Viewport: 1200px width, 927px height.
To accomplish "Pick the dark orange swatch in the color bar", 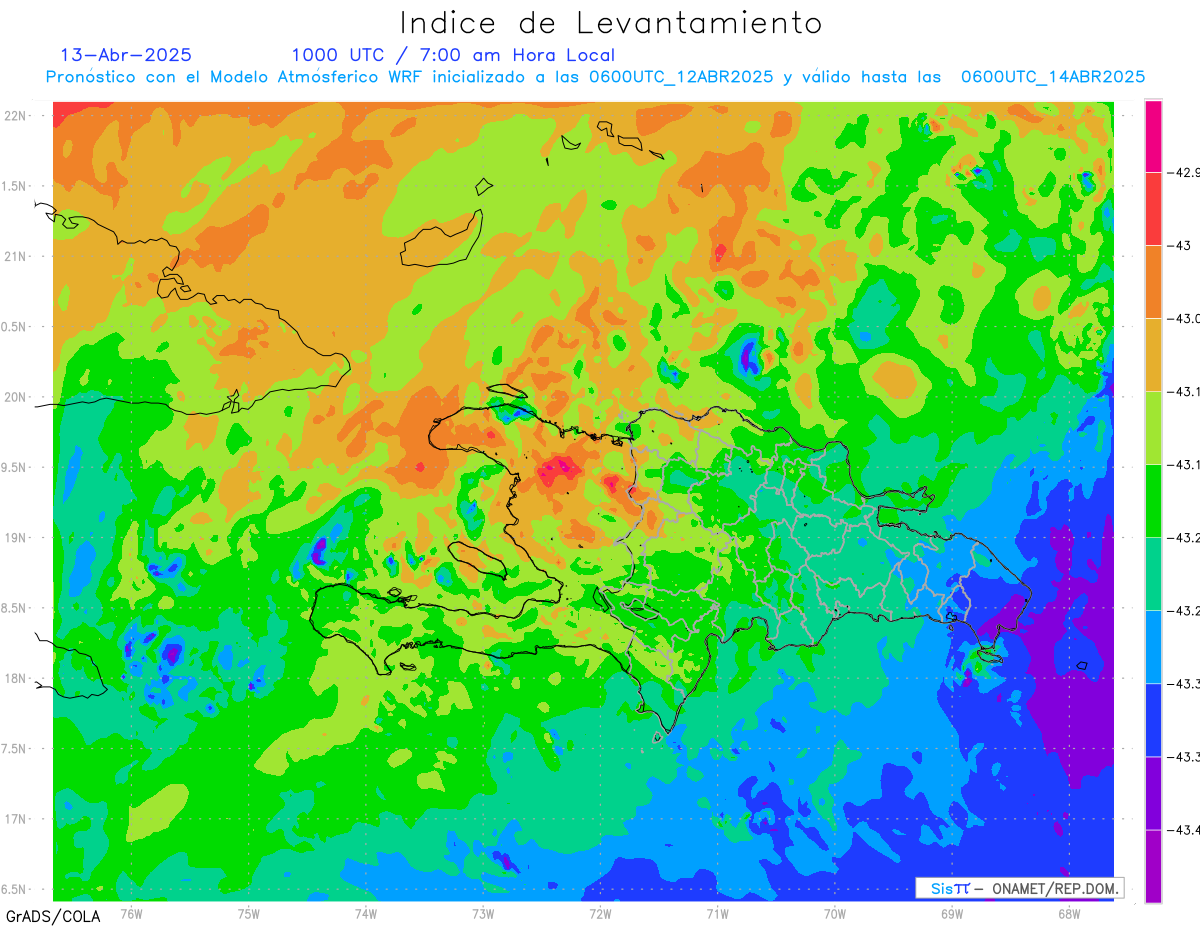I will pyautogui.click(x=1154, y=281).
